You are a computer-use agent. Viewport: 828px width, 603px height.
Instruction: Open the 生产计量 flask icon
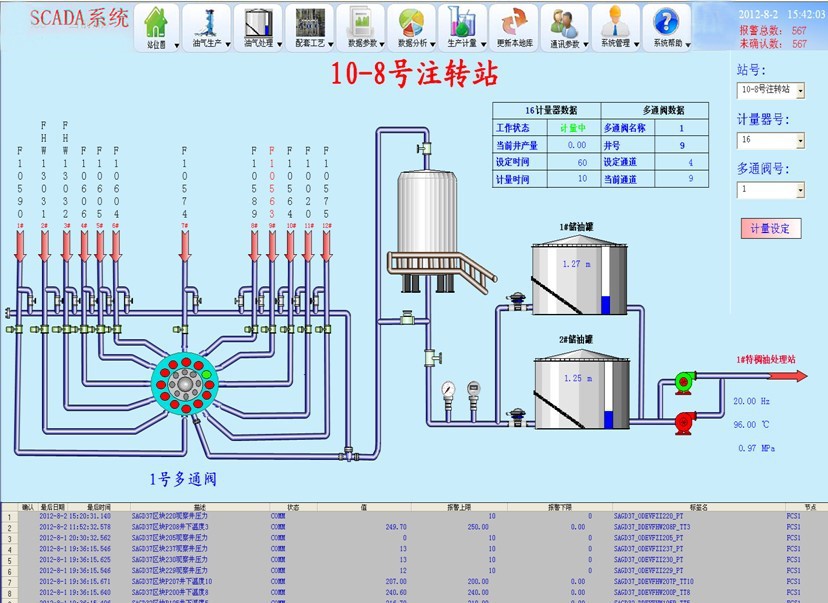tap(462, 24)
